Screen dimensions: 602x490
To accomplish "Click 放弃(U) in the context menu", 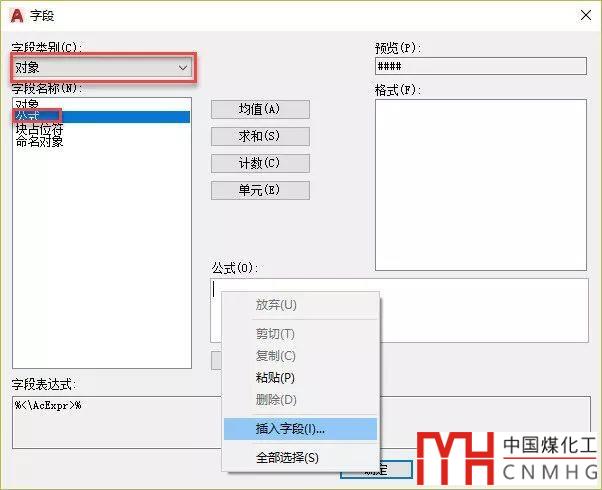I will click(276, 305).
